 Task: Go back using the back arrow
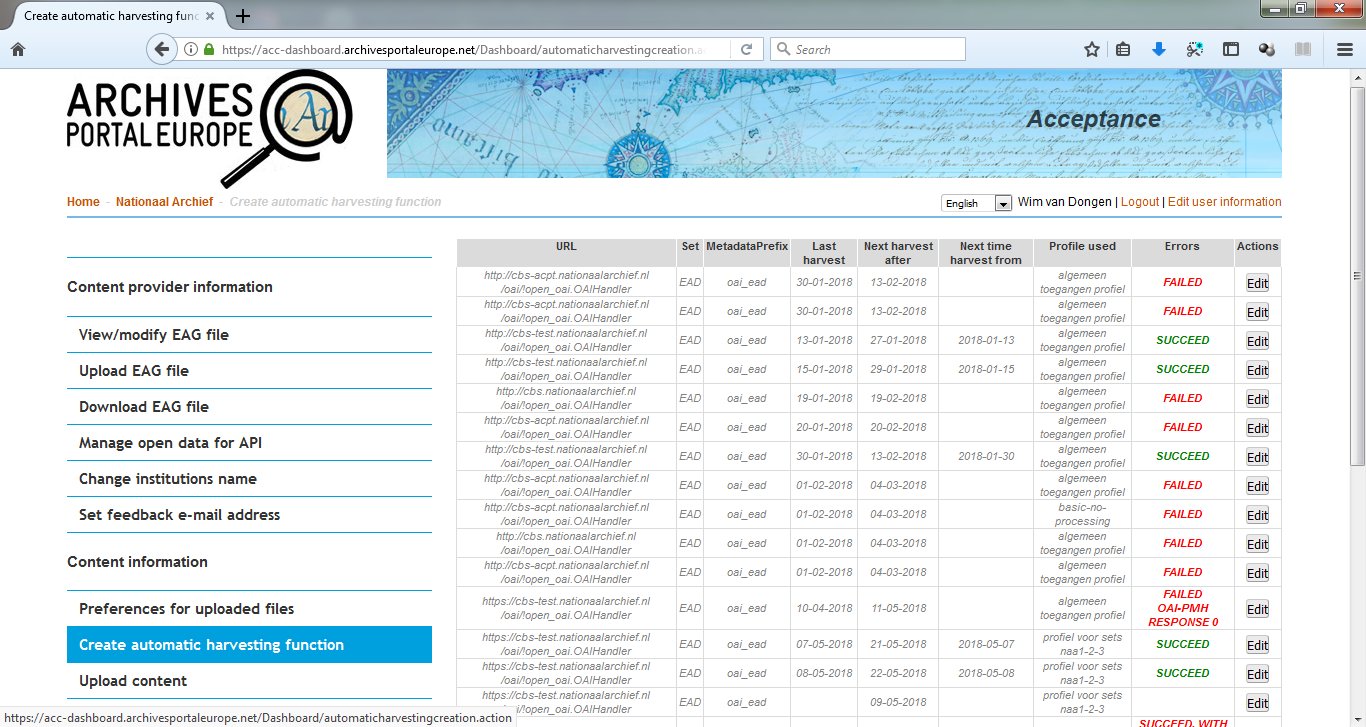161,49
